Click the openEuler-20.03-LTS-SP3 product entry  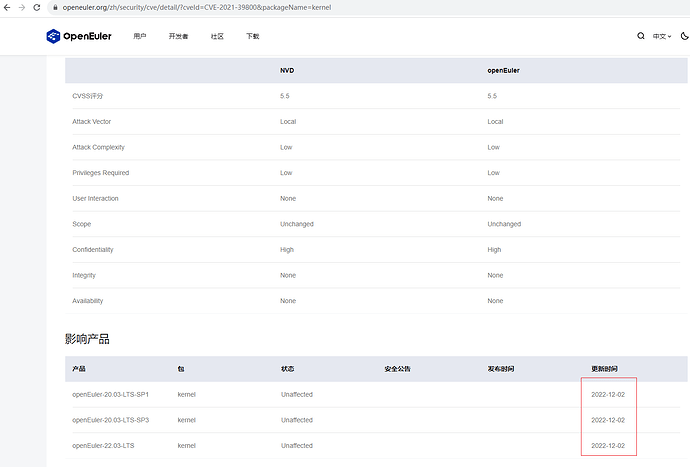[110, 420]
